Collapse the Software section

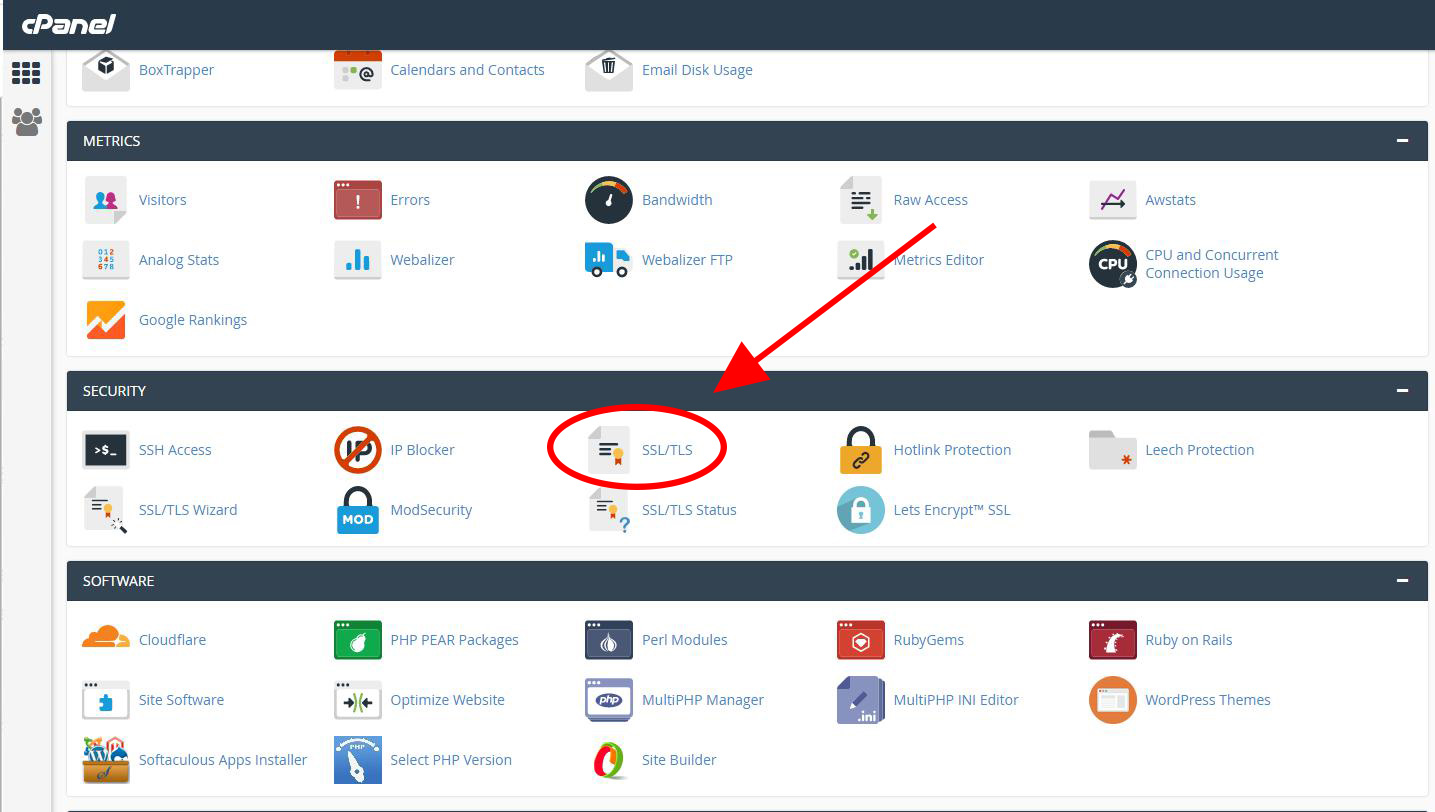tap(1403, 581)
